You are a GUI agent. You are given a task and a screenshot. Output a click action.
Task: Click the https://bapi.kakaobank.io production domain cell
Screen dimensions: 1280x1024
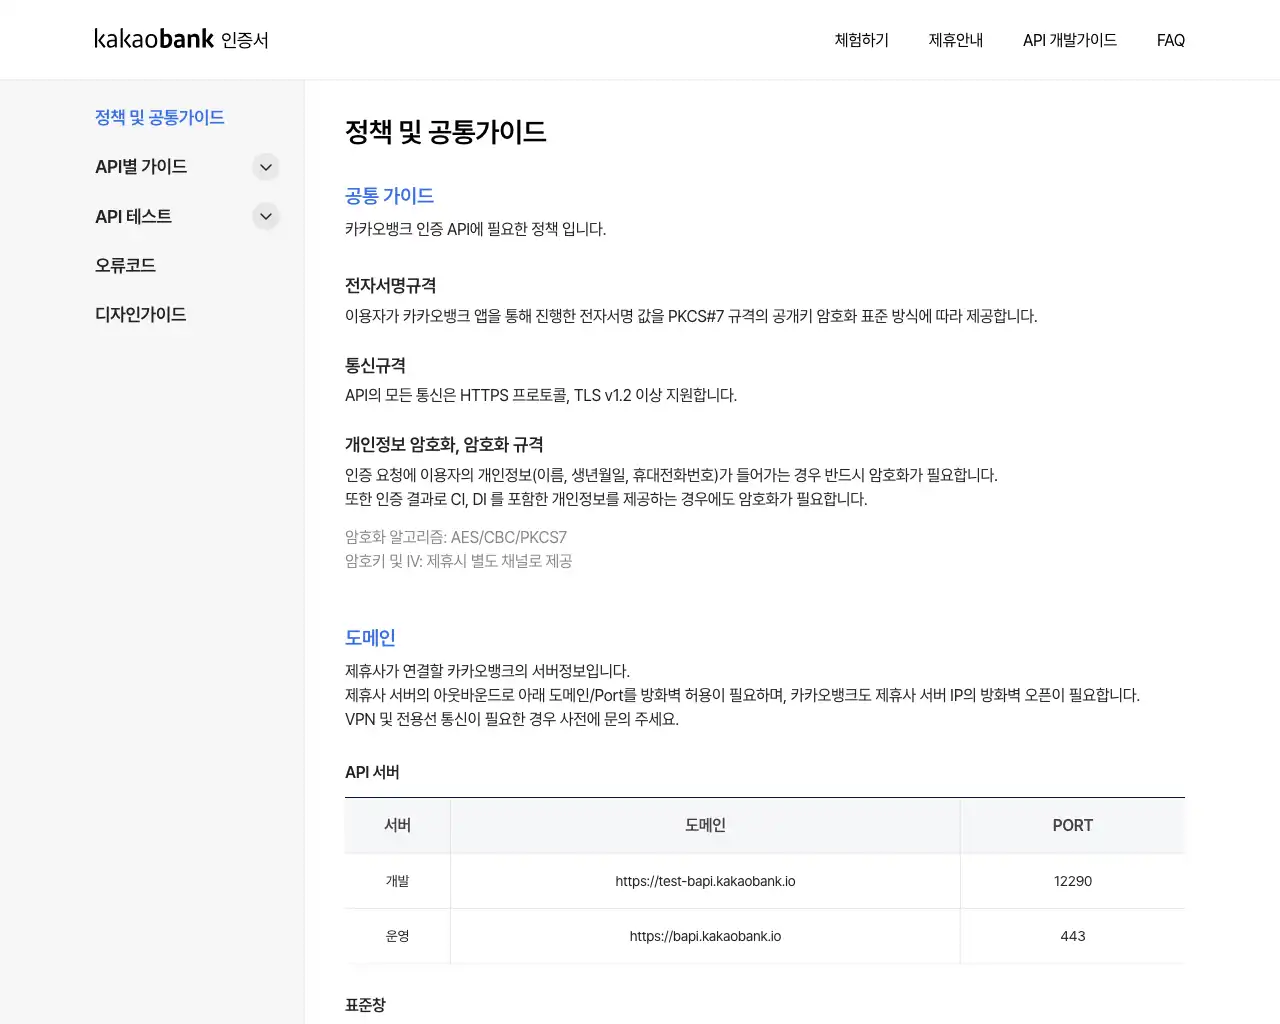tap(705, 936)
